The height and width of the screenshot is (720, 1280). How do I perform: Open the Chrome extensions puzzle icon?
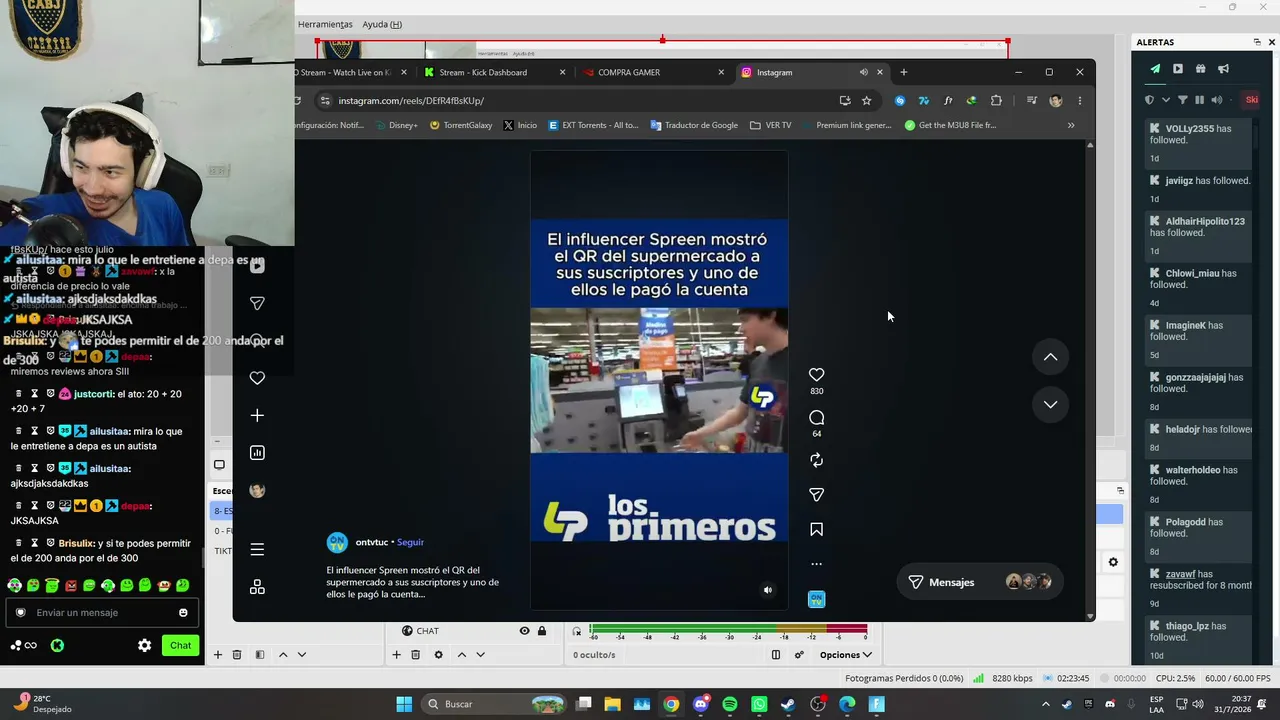tap(996, 100)
